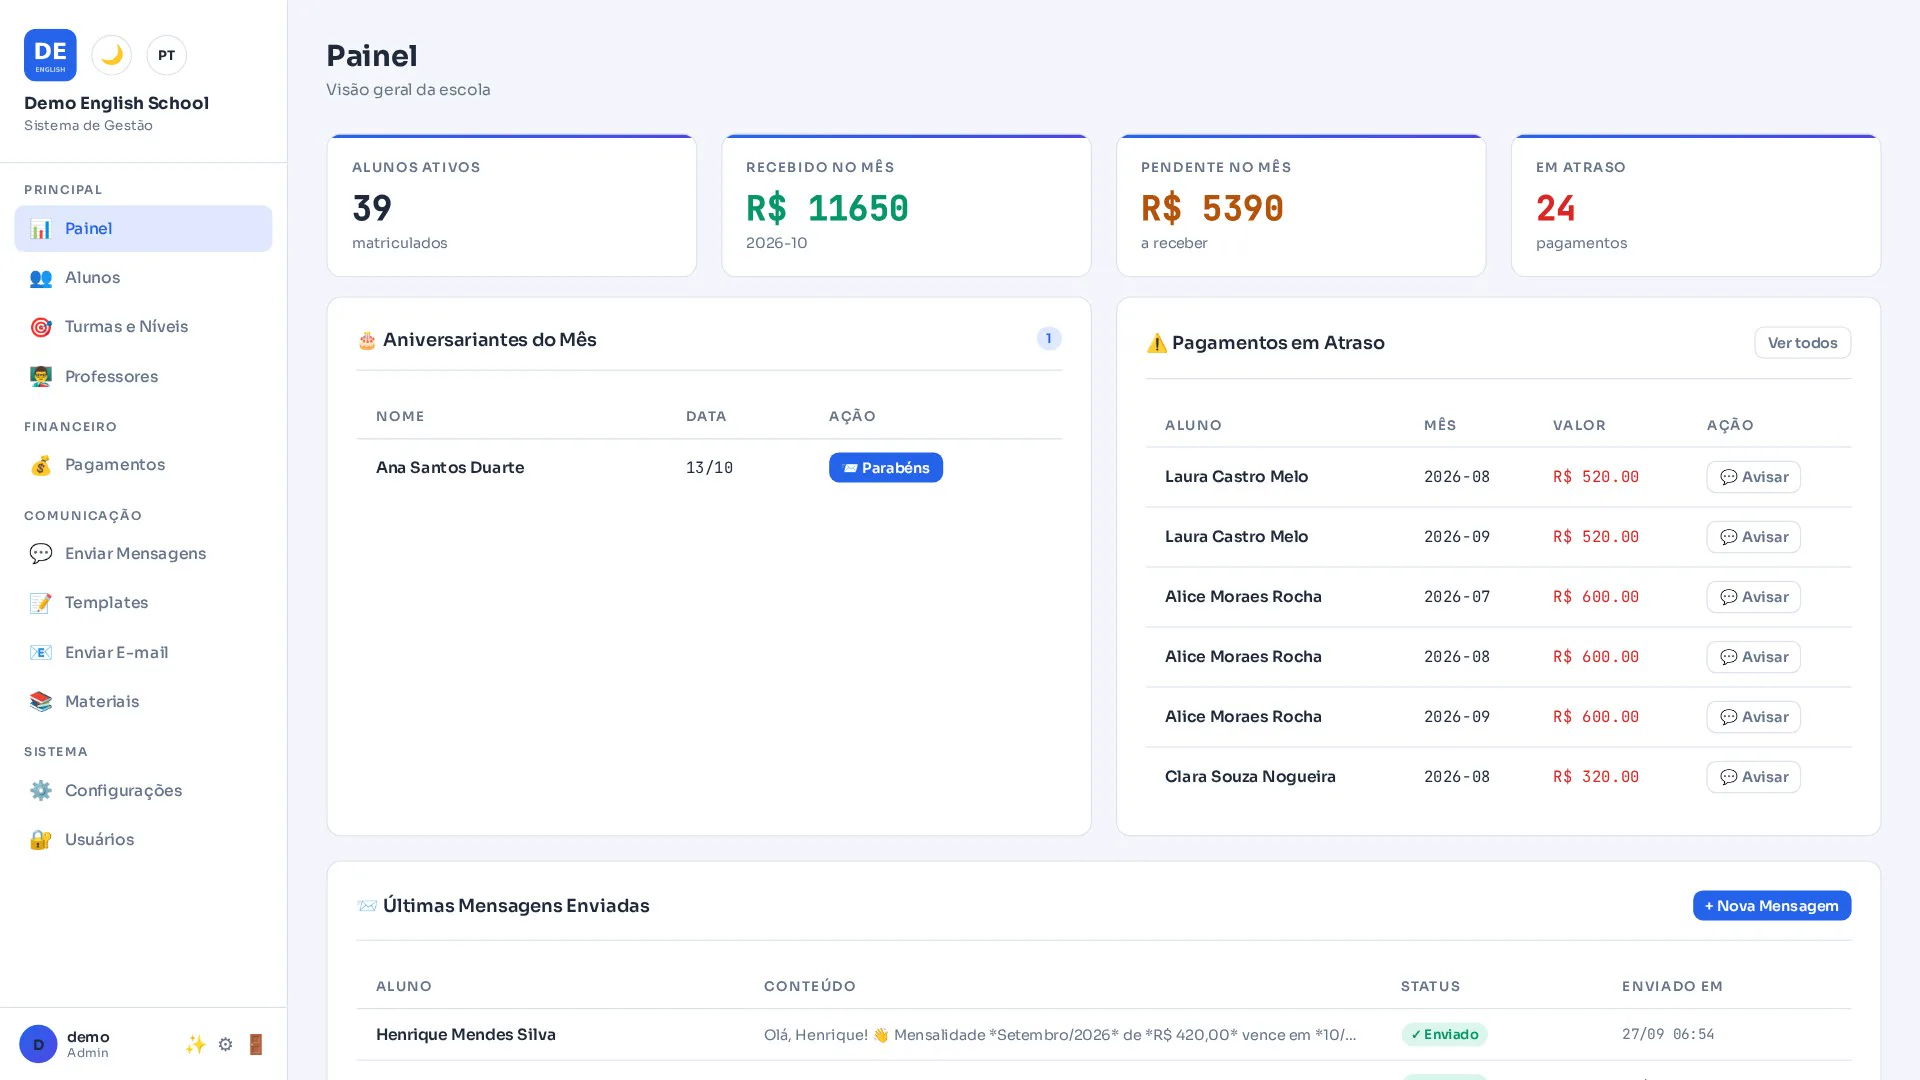Notify Alice Moraes Rocha for 2026-08
This screenshot has width=1920, height=1080.
1753,657
